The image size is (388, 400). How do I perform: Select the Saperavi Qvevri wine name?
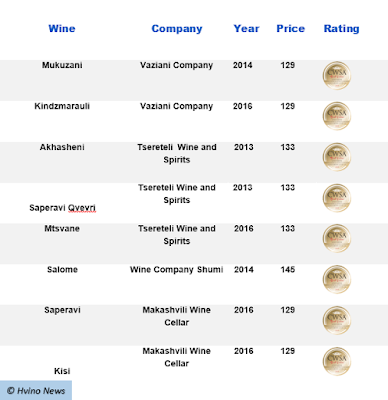pyautogui.click(x=62, y=208)
